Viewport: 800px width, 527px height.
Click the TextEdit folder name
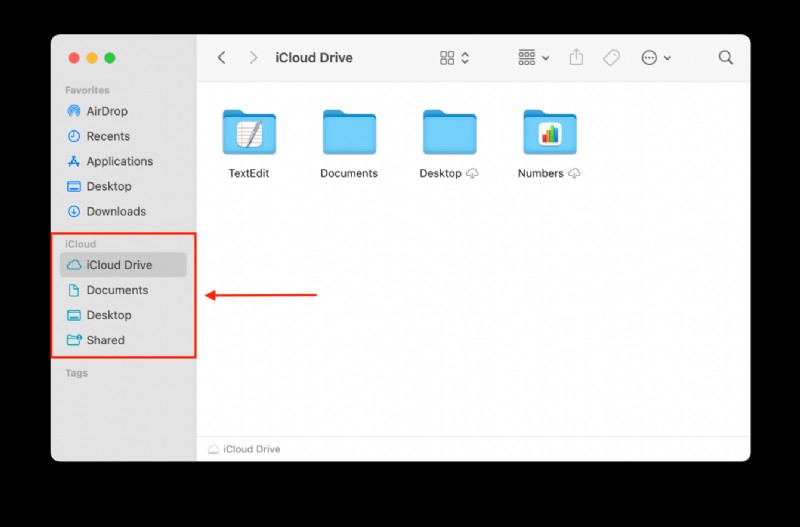click(x=249, y=173)
